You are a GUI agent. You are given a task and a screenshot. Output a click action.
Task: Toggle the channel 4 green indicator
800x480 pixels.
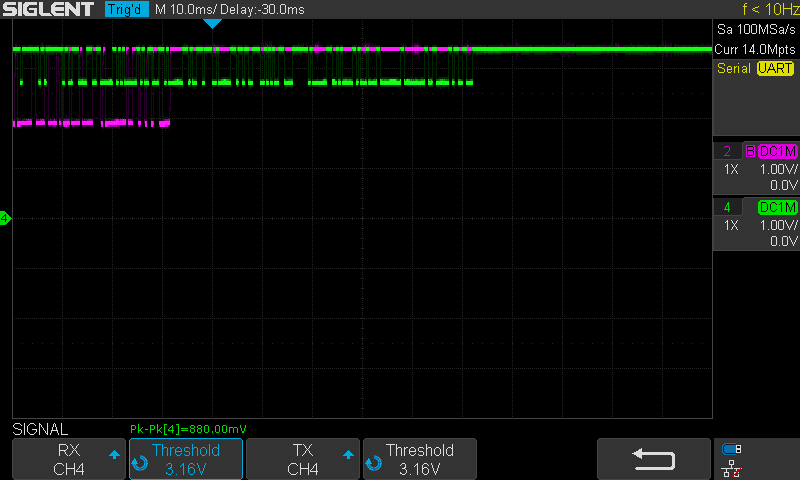pyautogui.click(x=727, y=207)
